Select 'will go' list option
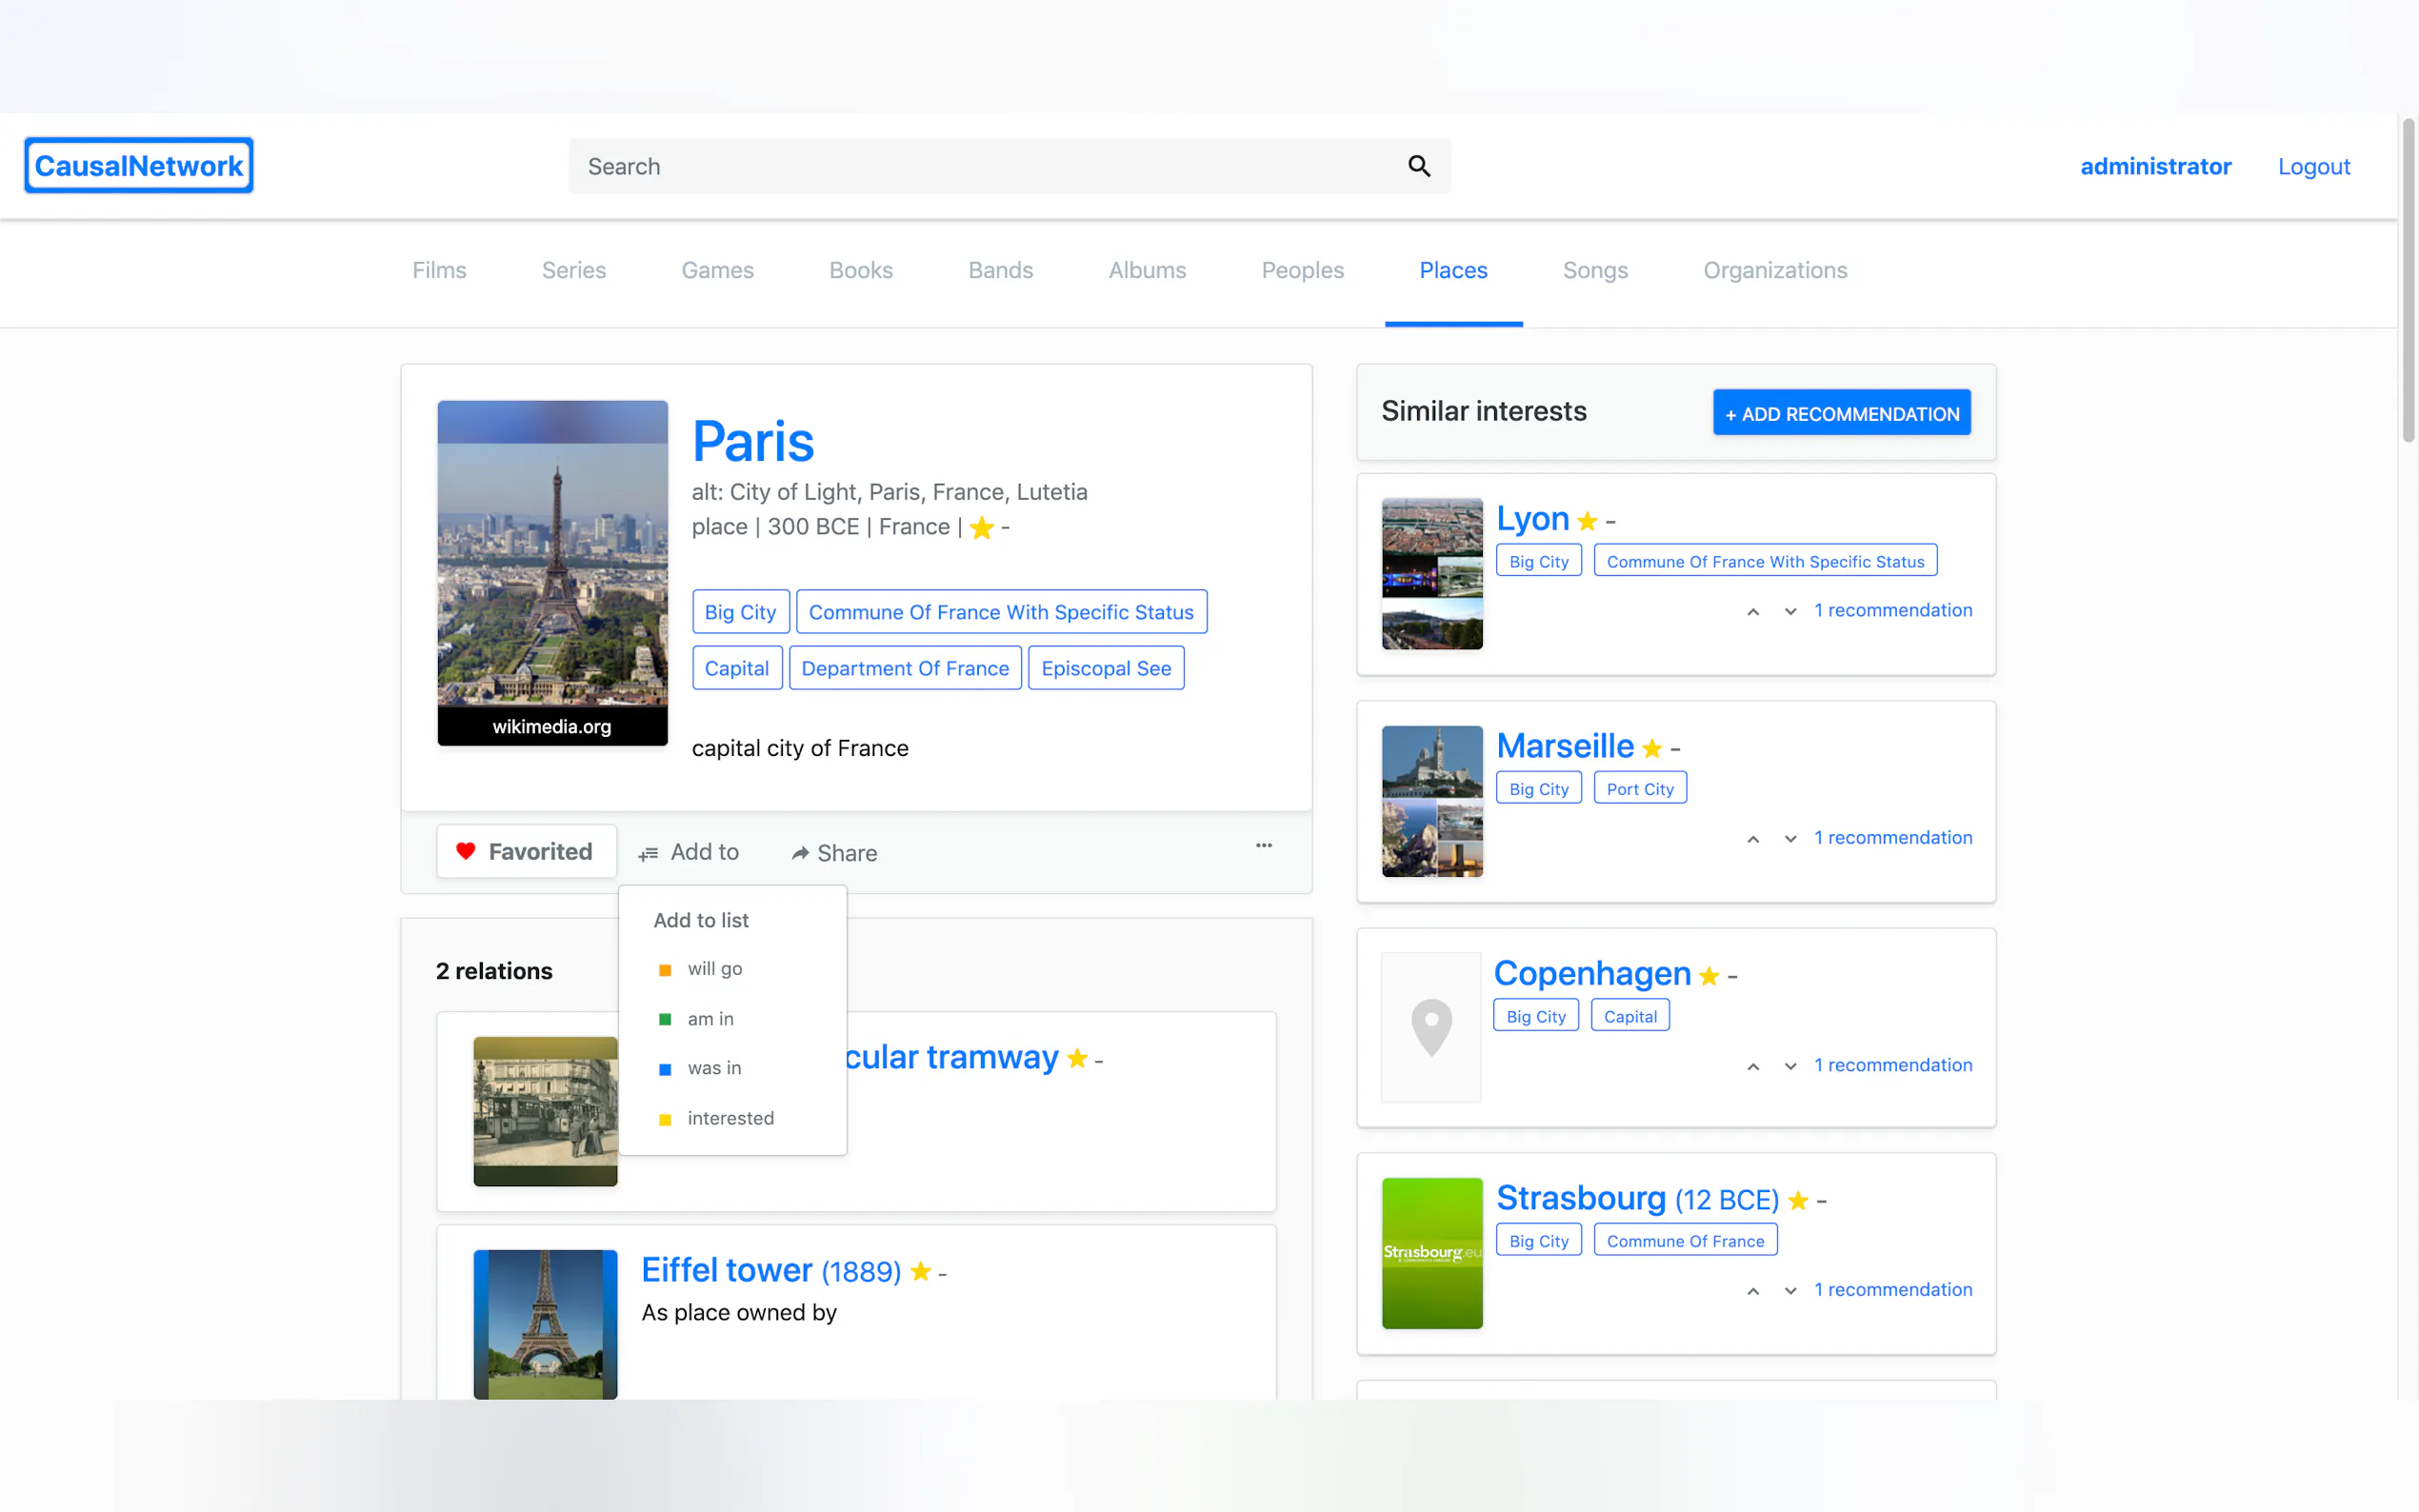 coord(714,969)
